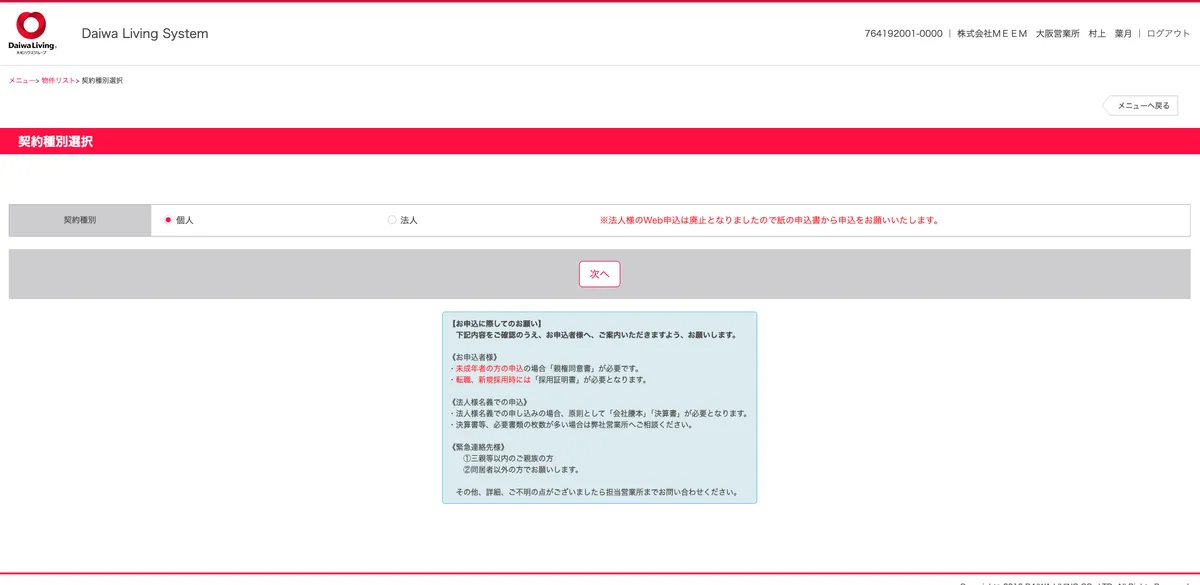
Task: Select the 法人 radio button
Action: 392,220
